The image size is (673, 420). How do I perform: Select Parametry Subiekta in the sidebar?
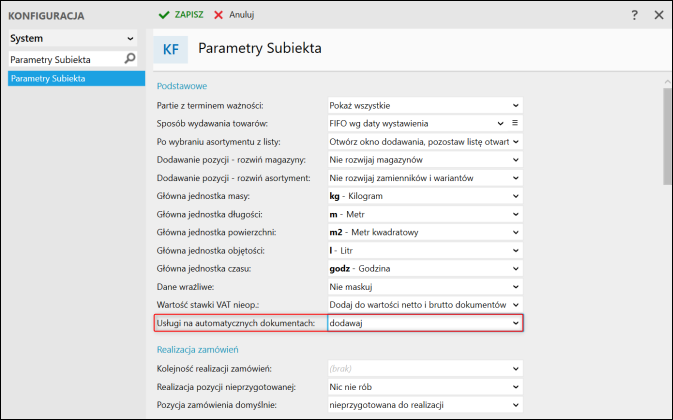[48, 78]
